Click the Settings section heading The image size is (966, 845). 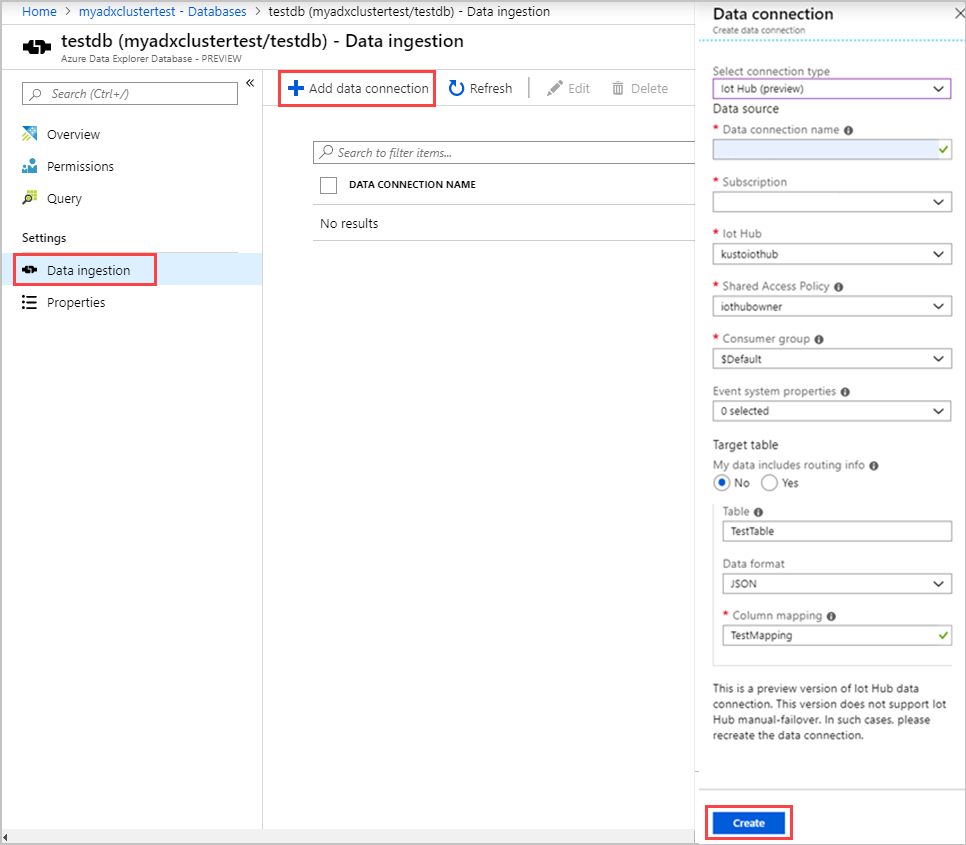[44, 238]
